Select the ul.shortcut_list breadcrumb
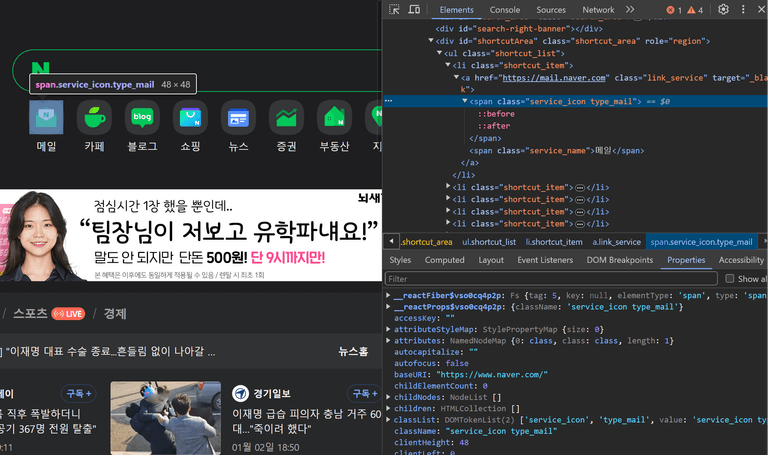 (x=489, y=242)
